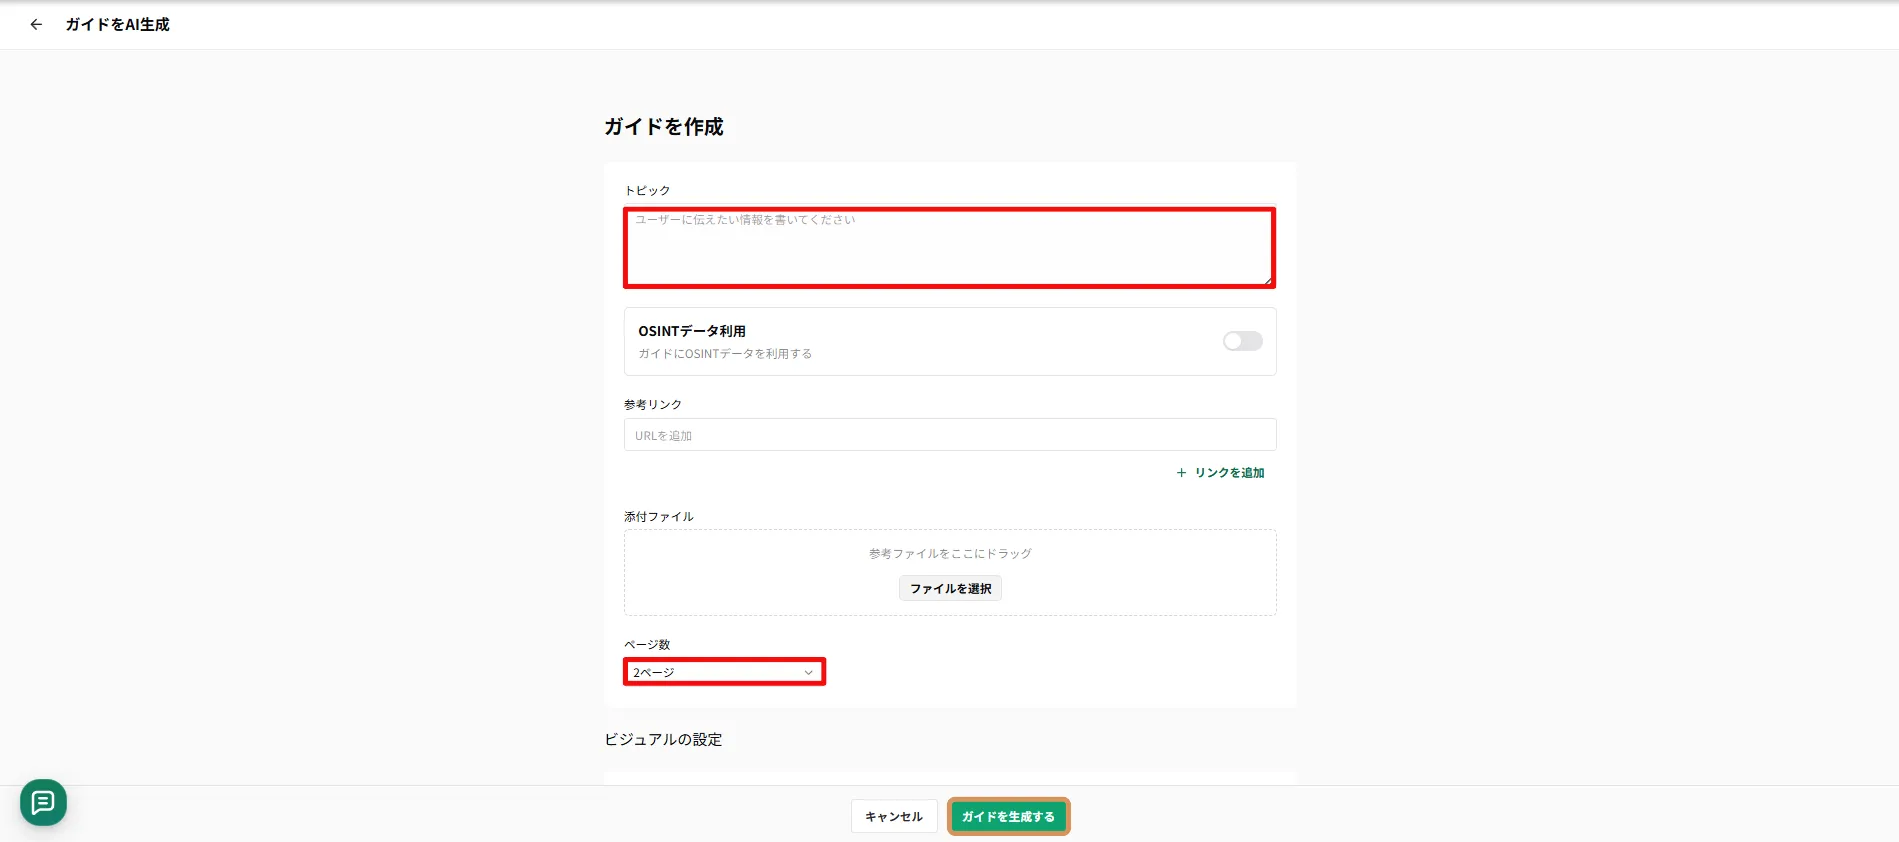Click the ガイドをAI生成 header title
Image resolution: width=1899 pixels, height=842 pixels.
click(117, 24)
